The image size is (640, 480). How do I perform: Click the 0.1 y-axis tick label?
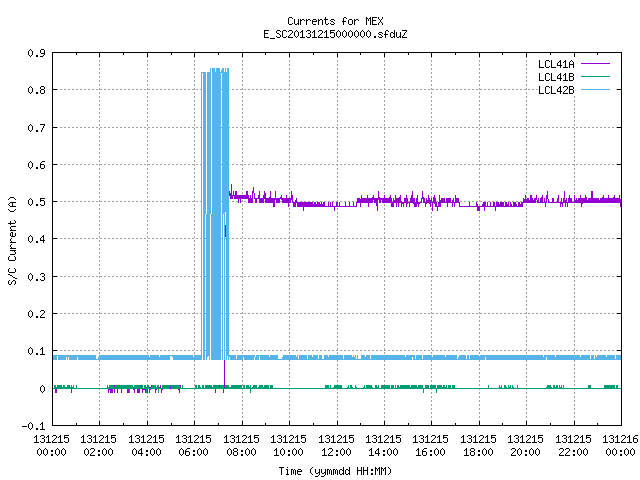click(x=36, y=351)
